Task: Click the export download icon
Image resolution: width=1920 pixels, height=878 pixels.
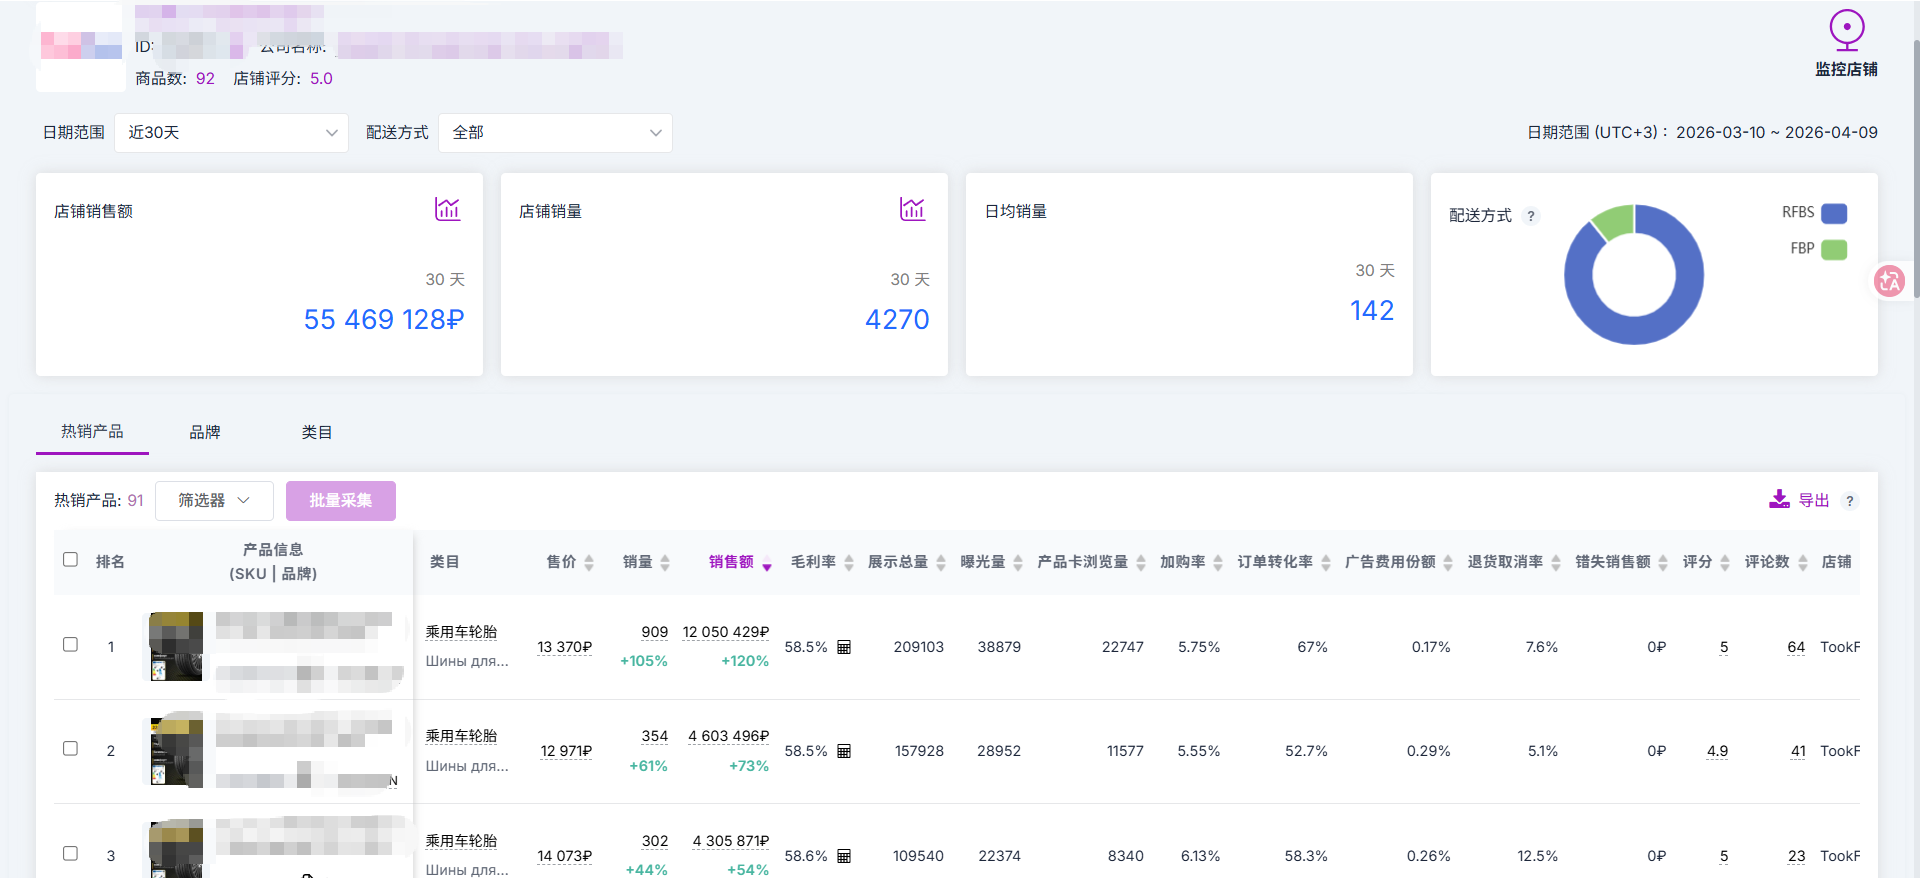Action: 1779,500
